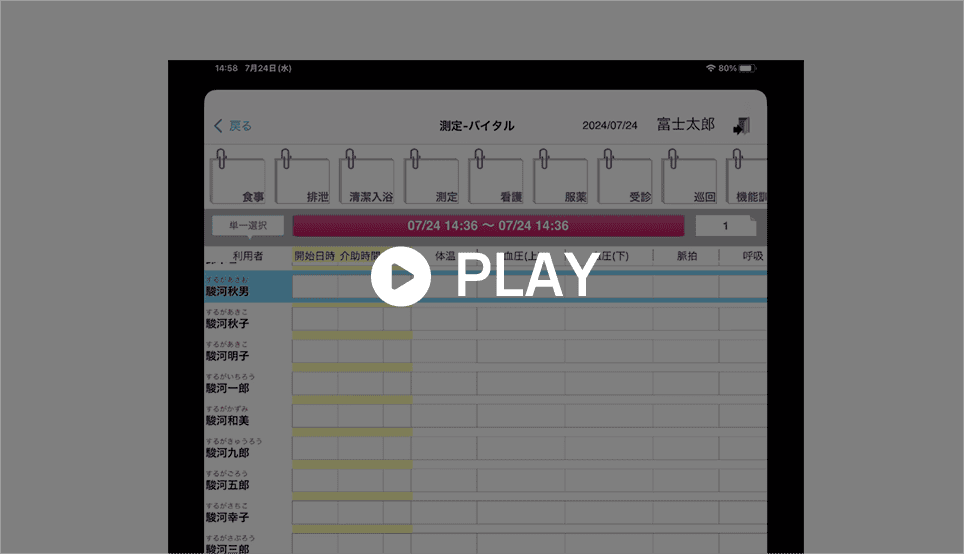
Task: Tap the 血圧(下) column header
Action: tap(609, 256)
